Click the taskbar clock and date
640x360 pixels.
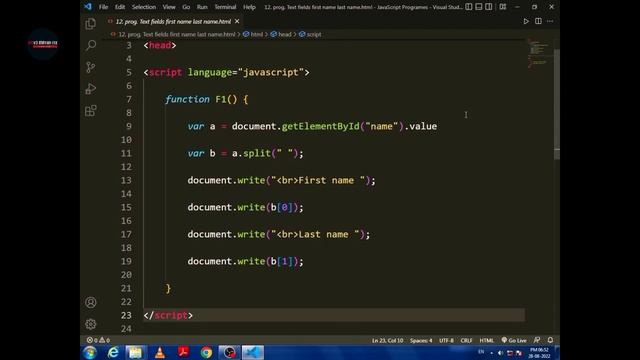[539, 353]
